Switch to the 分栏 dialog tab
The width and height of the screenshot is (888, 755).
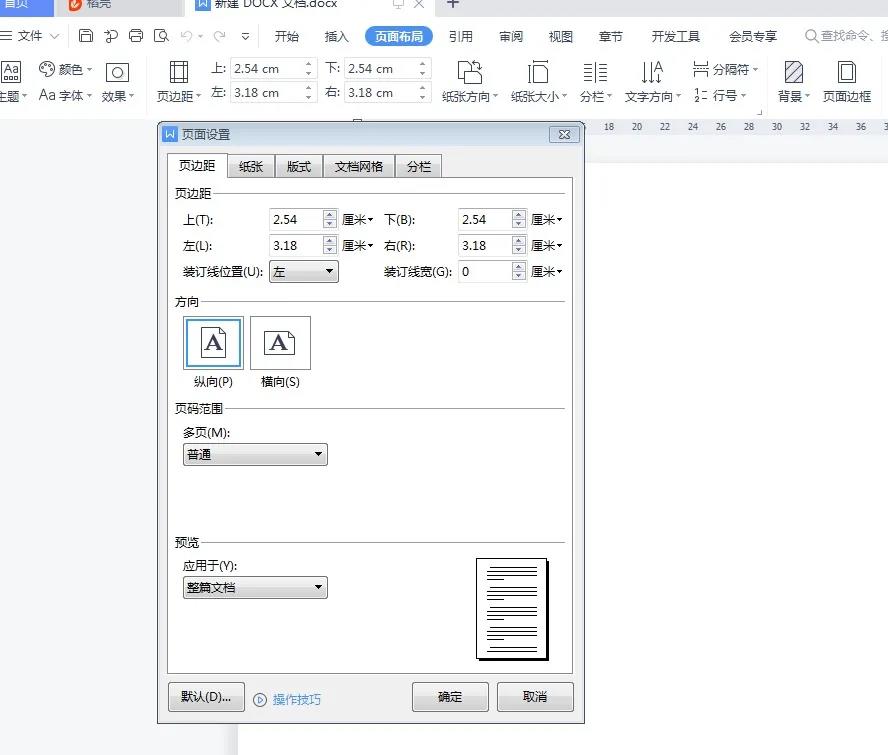[419, 167]
